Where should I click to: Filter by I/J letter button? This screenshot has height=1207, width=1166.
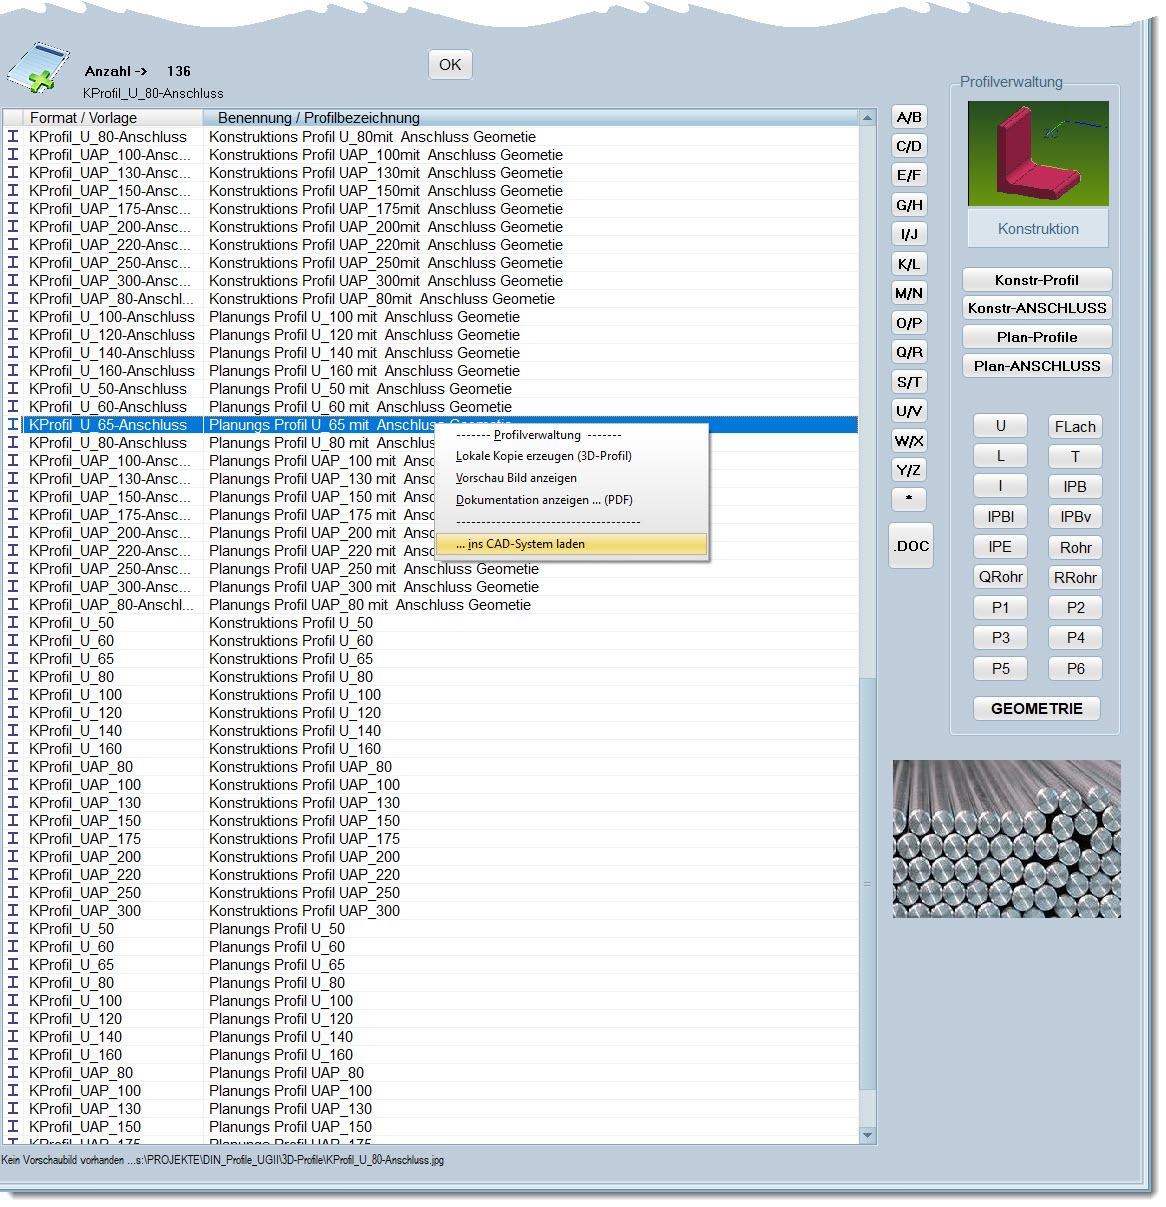909,234
